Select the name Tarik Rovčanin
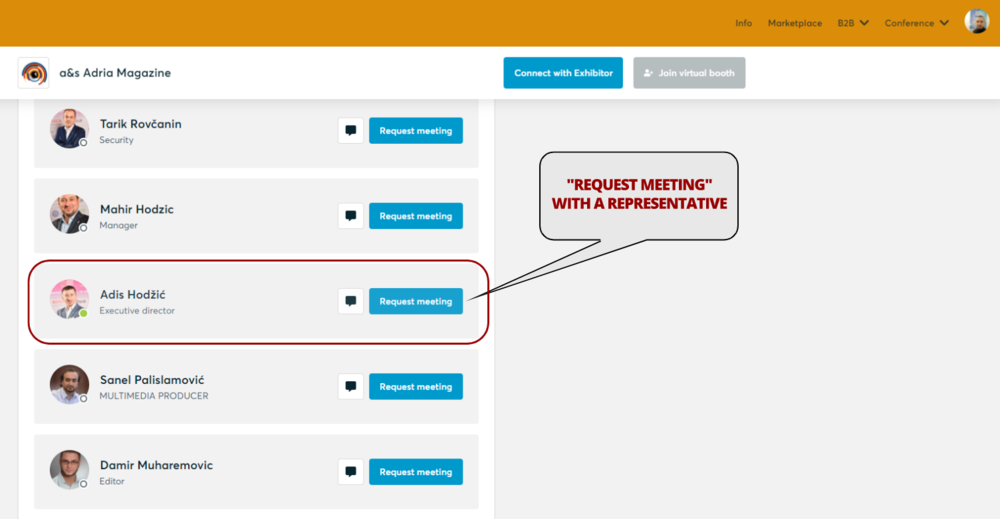This screenshot has width=1000, height=519. [x=140, y=124]
